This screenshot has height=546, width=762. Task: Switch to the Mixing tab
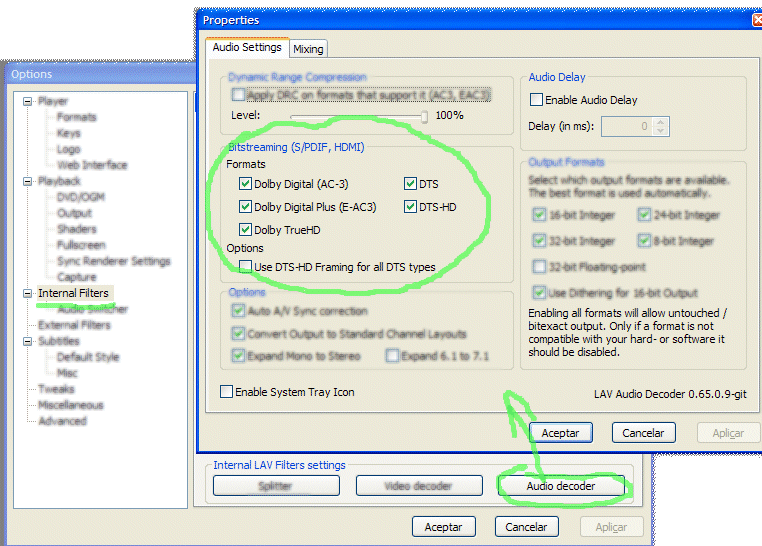point(308,49)
